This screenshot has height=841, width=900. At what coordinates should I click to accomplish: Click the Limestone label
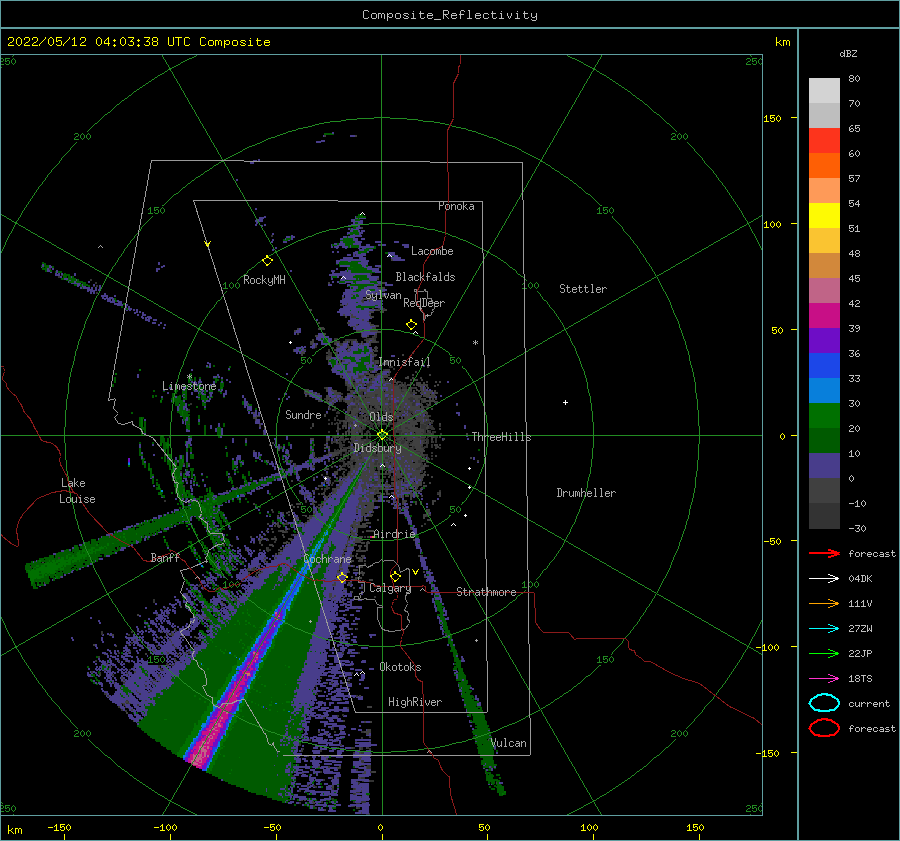click(x=189, y=386)
